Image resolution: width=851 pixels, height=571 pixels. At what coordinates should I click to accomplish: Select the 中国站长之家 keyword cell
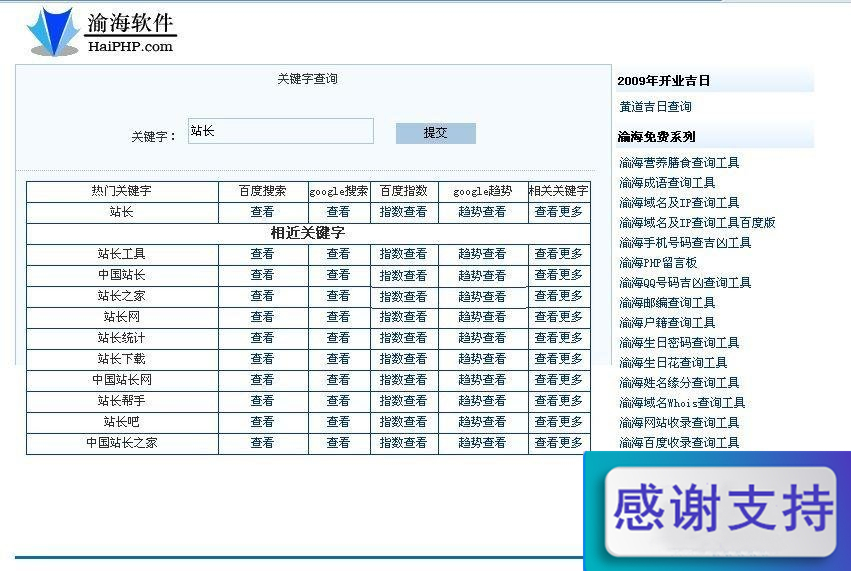(122, 443)
